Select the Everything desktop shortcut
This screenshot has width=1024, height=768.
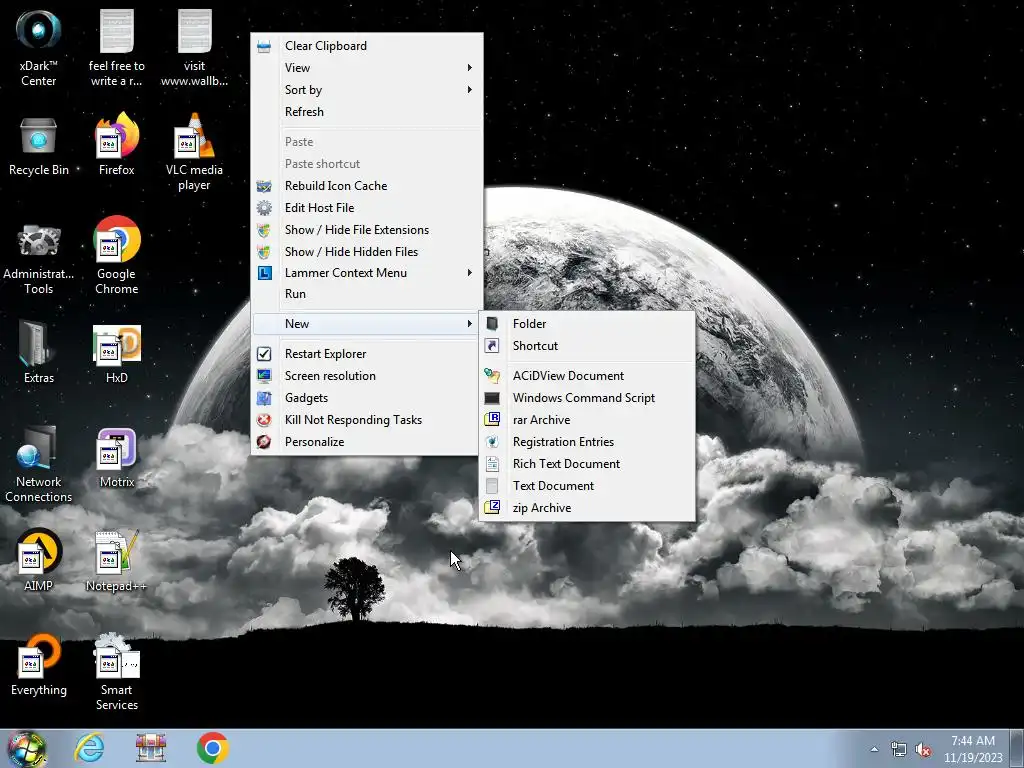(x=39, y=665)
